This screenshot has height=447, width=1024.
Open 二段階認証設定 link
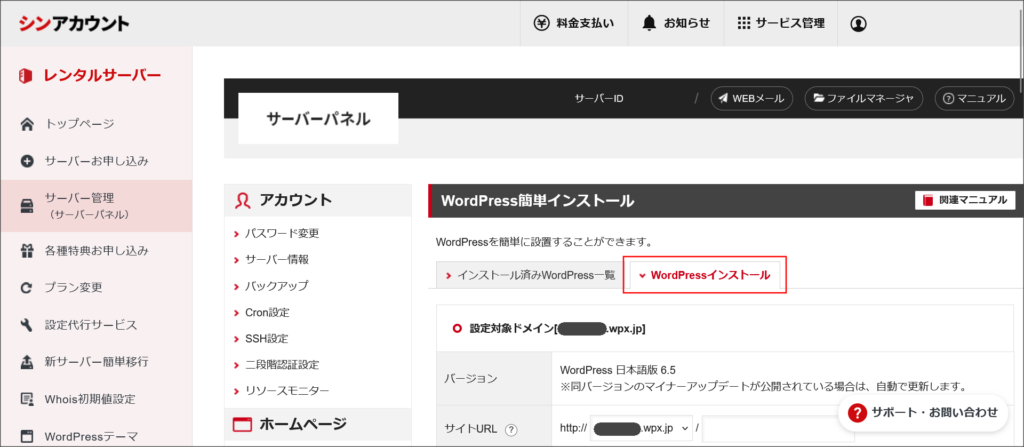[282, 365]
